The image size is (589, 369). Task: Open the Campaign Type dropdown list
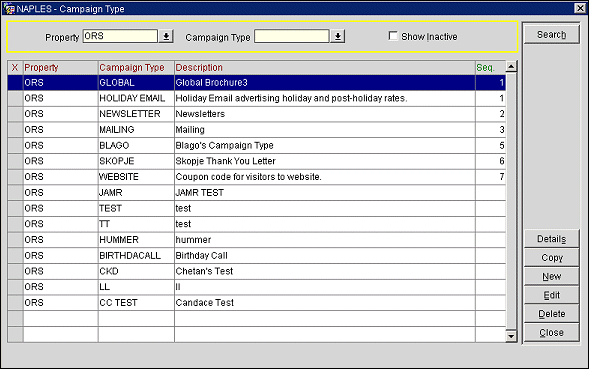(338, 36)
